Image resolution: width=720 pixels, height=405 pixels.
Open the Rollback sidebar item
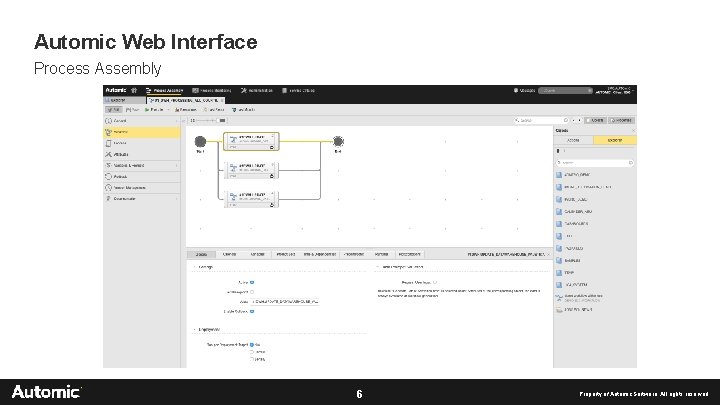(x=142, y=176)
